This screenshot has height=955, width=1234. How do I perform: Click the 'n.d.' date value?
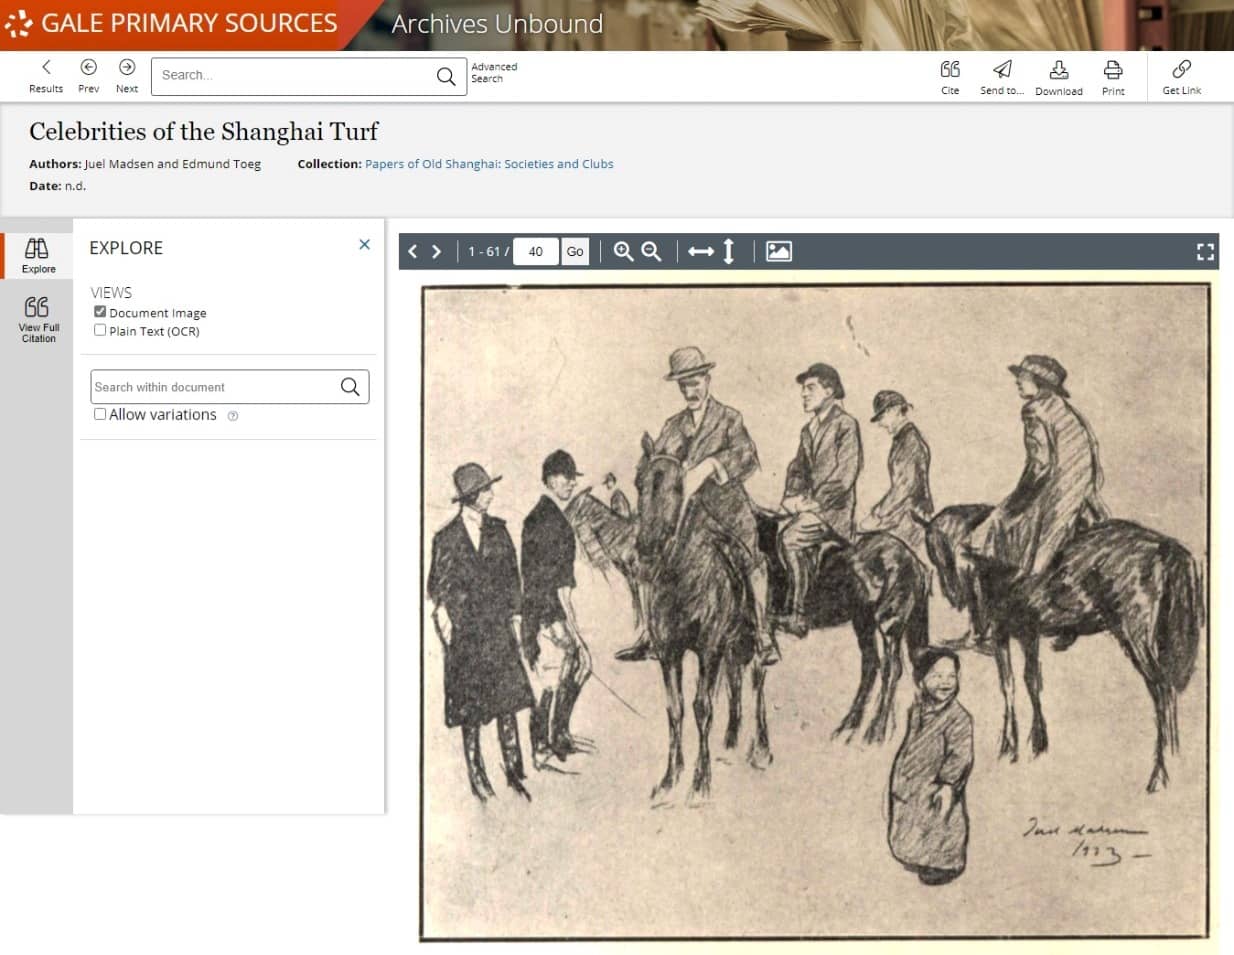click(x=76, y=186)
